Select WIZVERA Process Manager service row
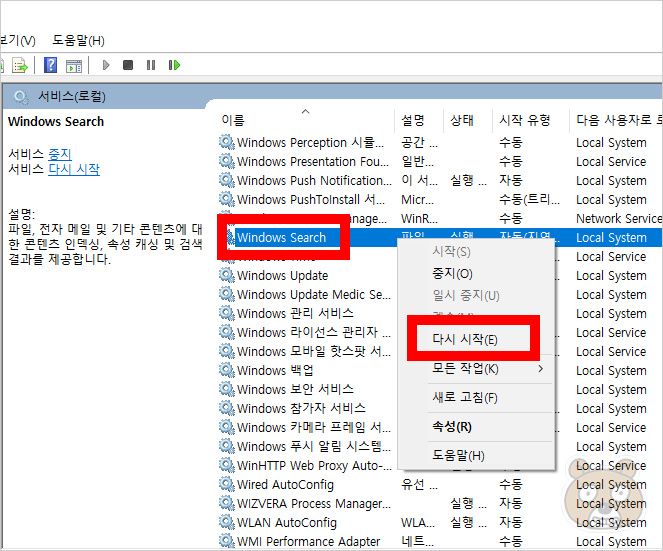Image resolution: width=663 pixels, height=551 pixels. [x=314, y=504]
